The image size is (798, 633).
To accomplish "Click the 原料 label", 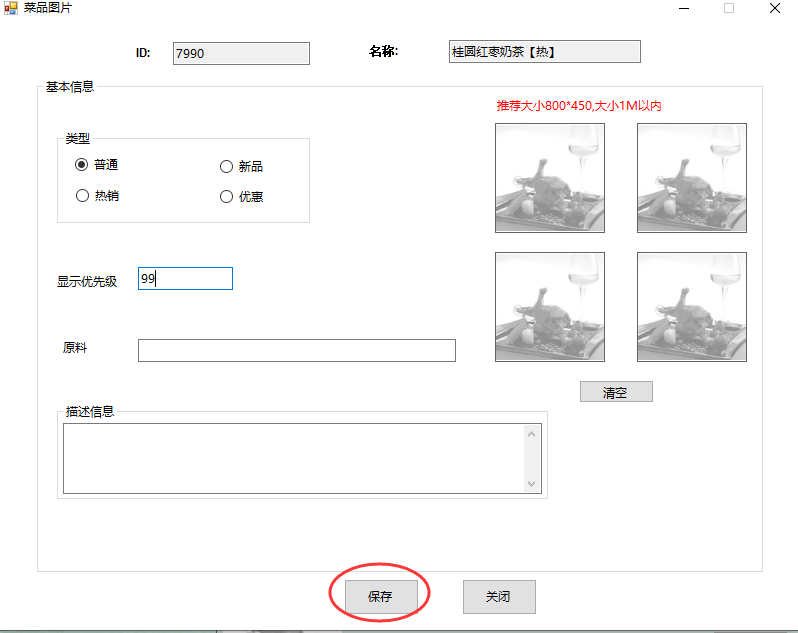I will coord(75,348).
